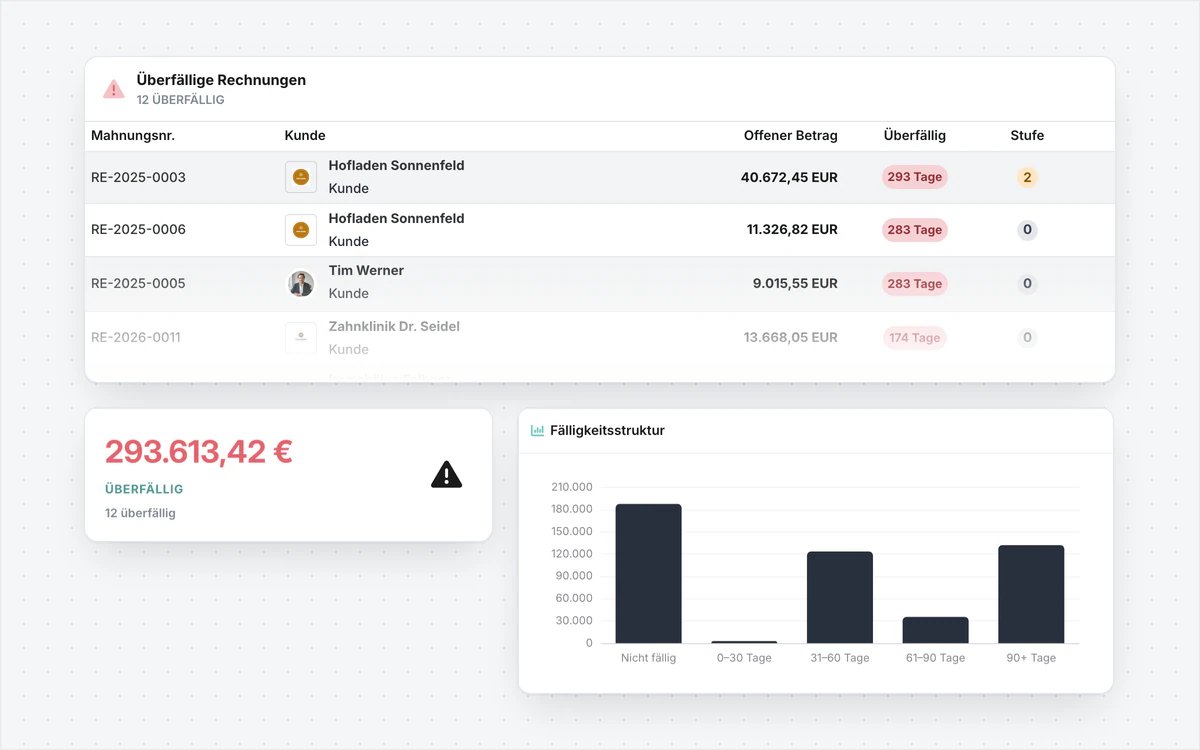Screen dimensions: 1200x750
Task: Click the bar chart icon beside Fälligkeitsstruktur
Action: [537, 430]
